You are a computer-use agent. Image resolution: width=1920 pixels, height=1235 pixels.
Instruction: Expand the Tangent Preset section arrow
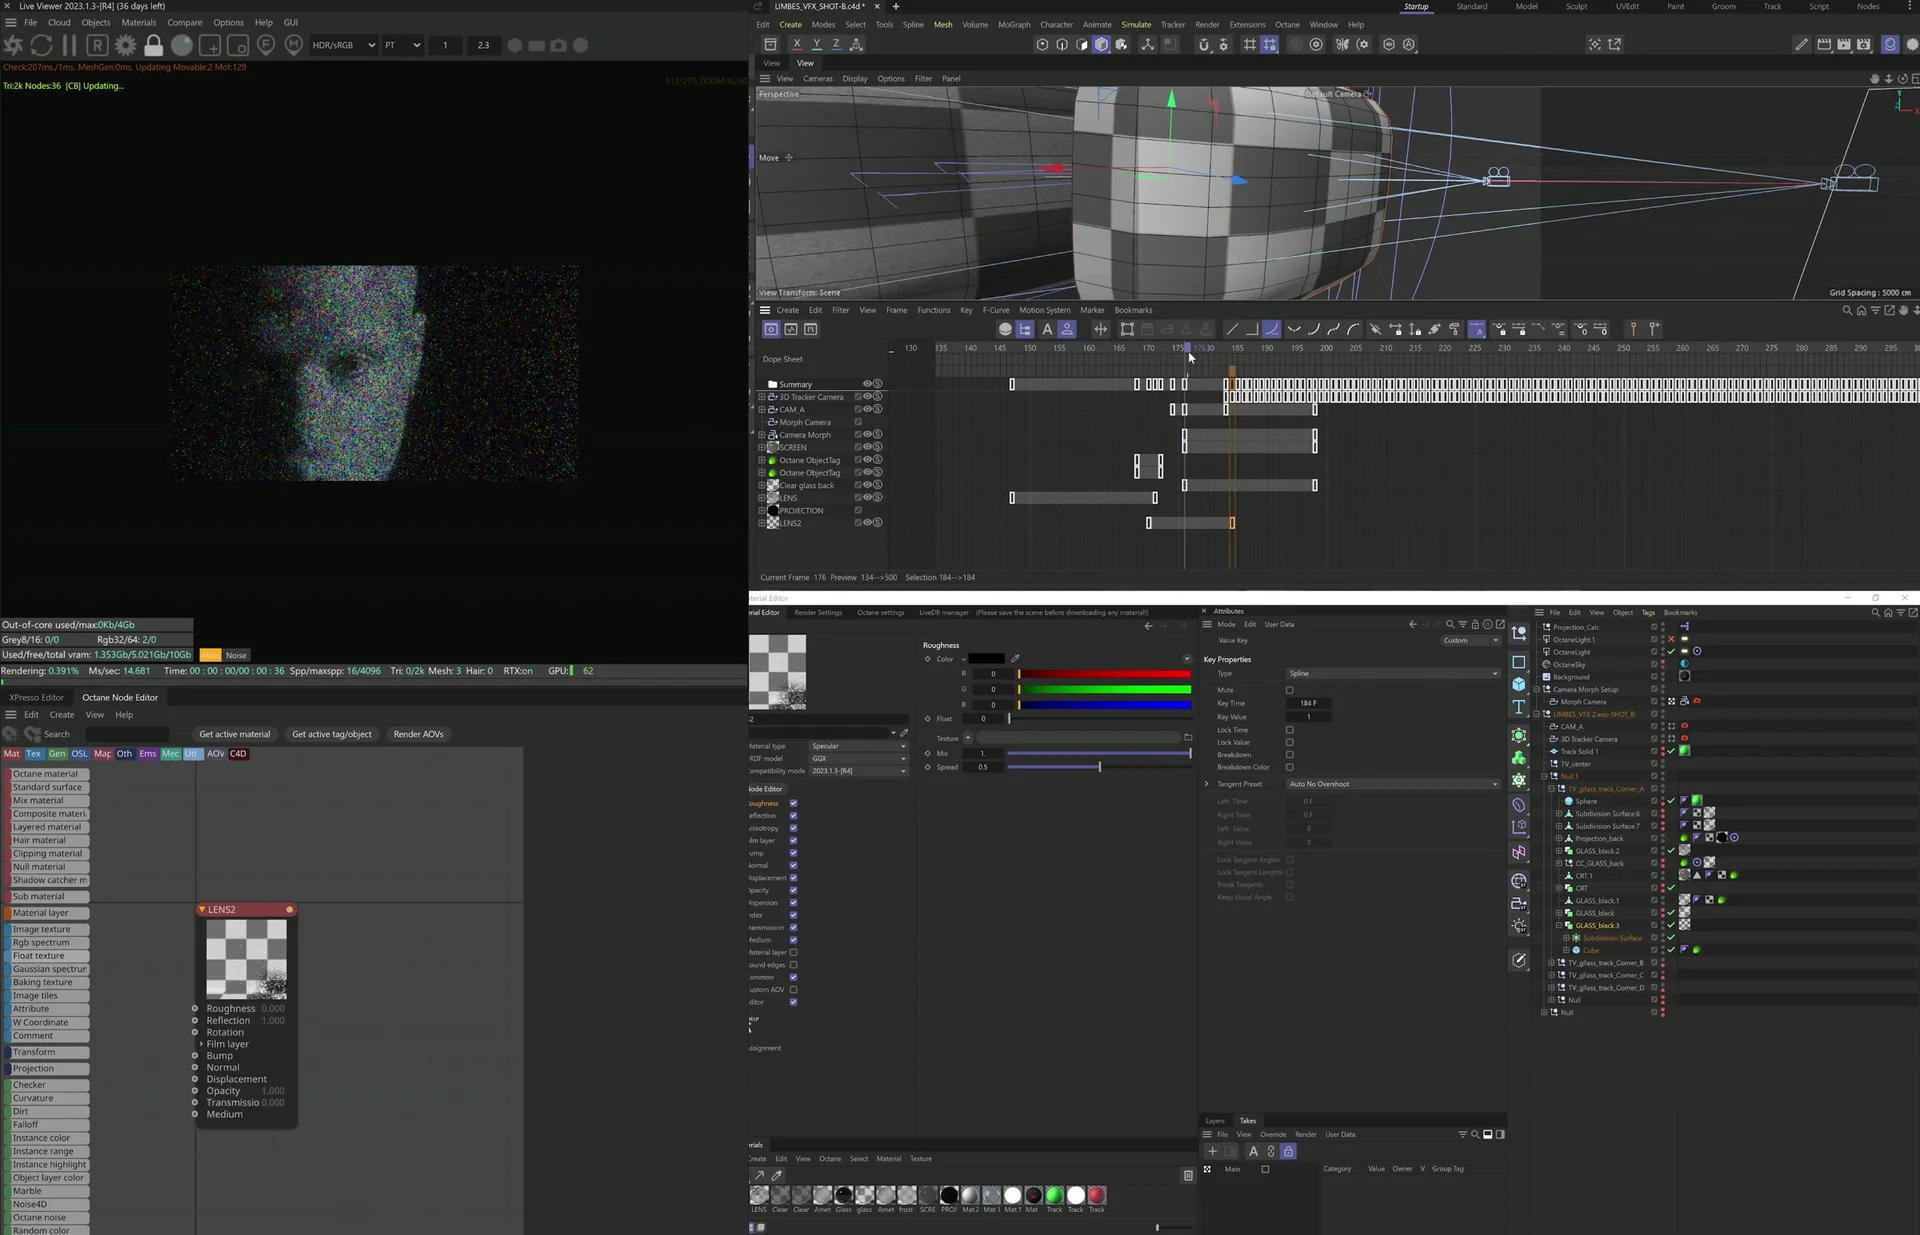(x=1207, y=784)
